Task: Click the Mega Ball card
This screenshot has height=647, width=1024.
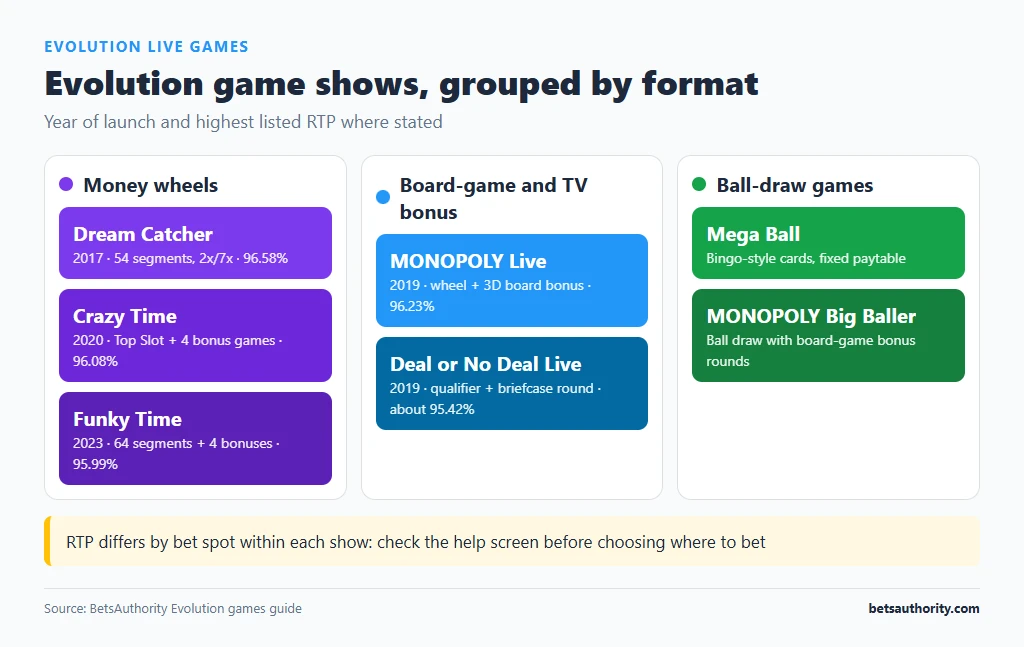Action: 828,243
